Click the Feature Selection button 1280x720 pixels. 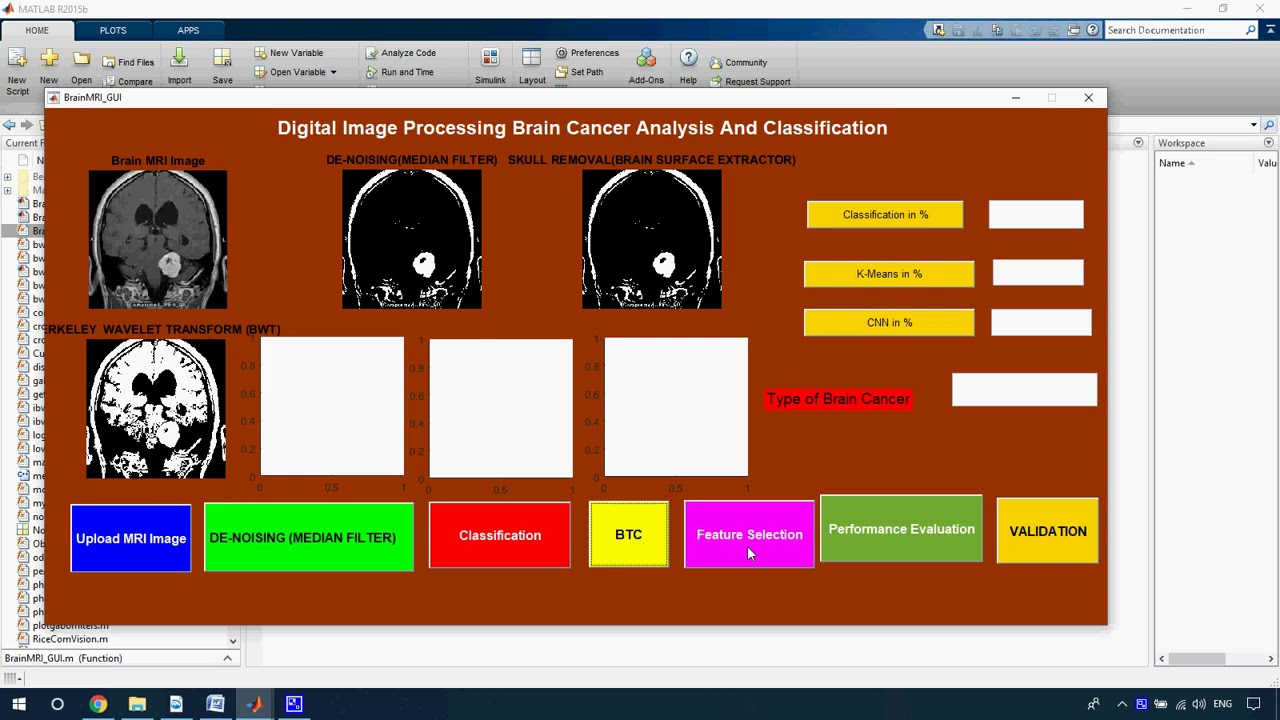pos(749,534)
